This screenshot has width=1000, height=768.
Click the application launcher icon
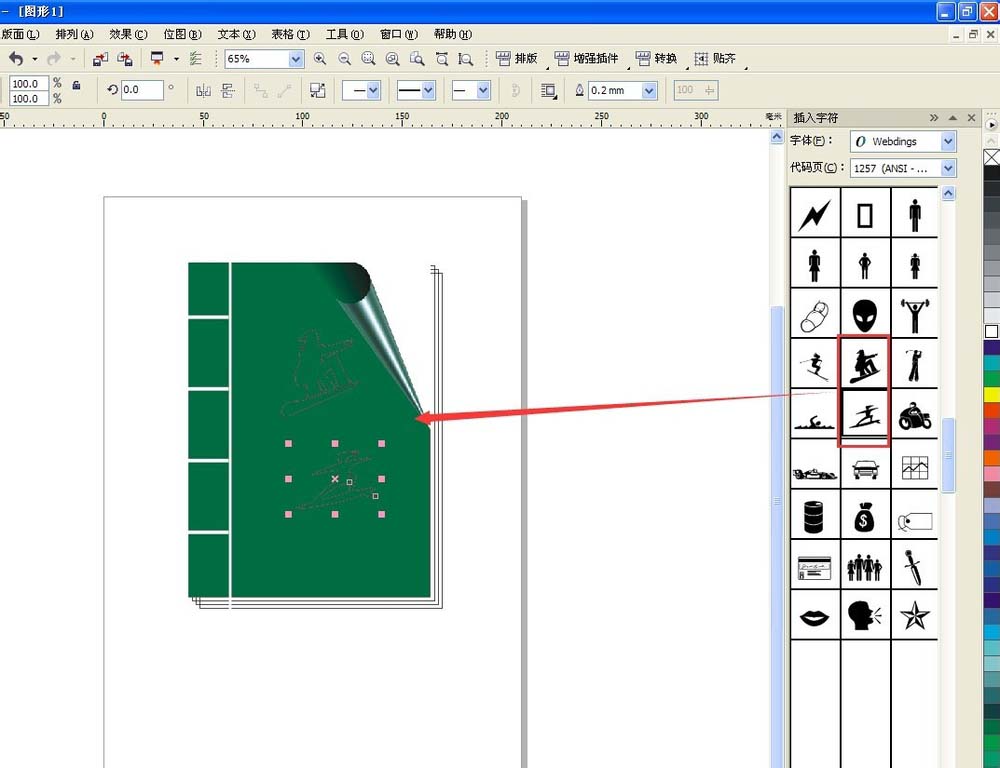coord(157,59)
